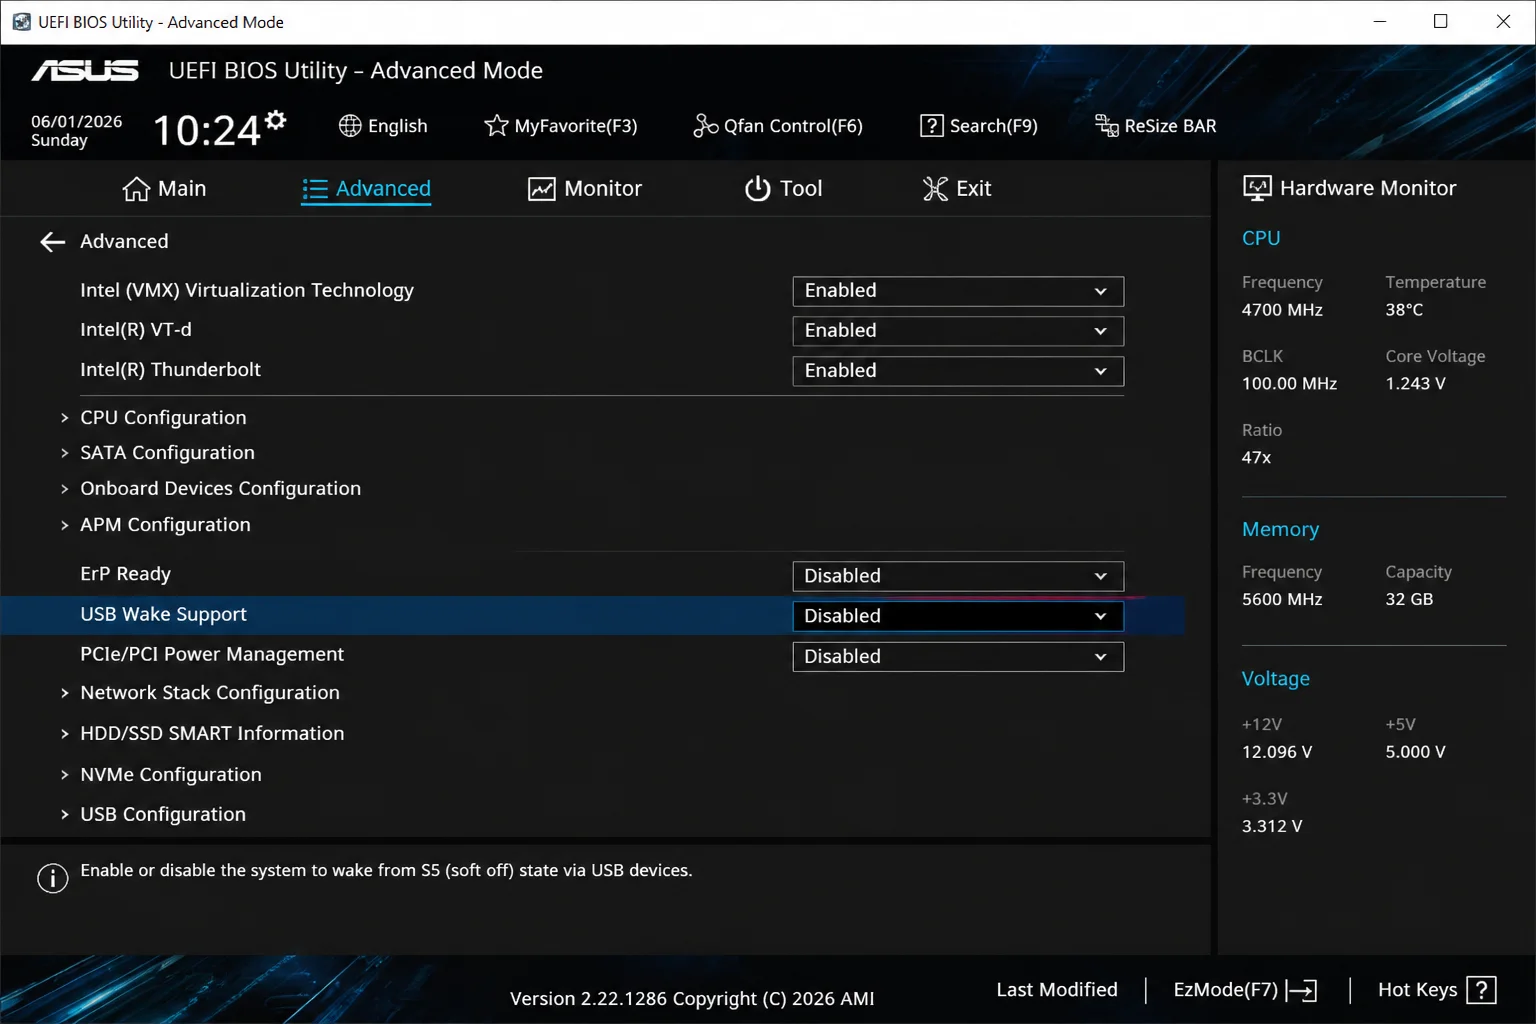Click the globe language icon

[350, 125]
